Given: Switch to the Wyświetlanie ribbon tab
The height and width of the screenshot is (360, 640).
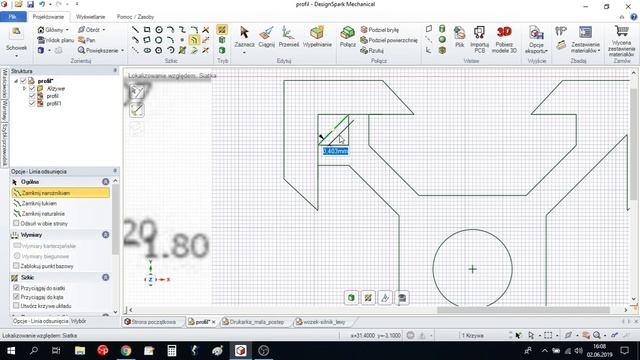Looking at the screenshot, I should coord(90,17).
